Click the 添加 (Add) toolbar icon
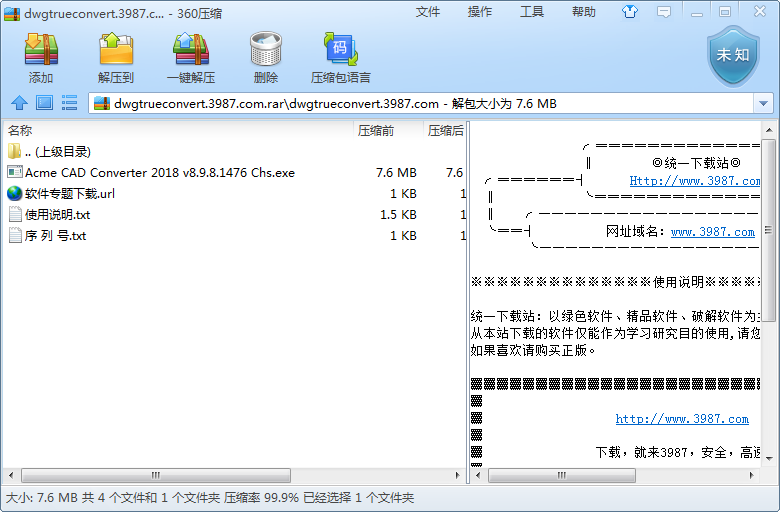 pos(41,50)
